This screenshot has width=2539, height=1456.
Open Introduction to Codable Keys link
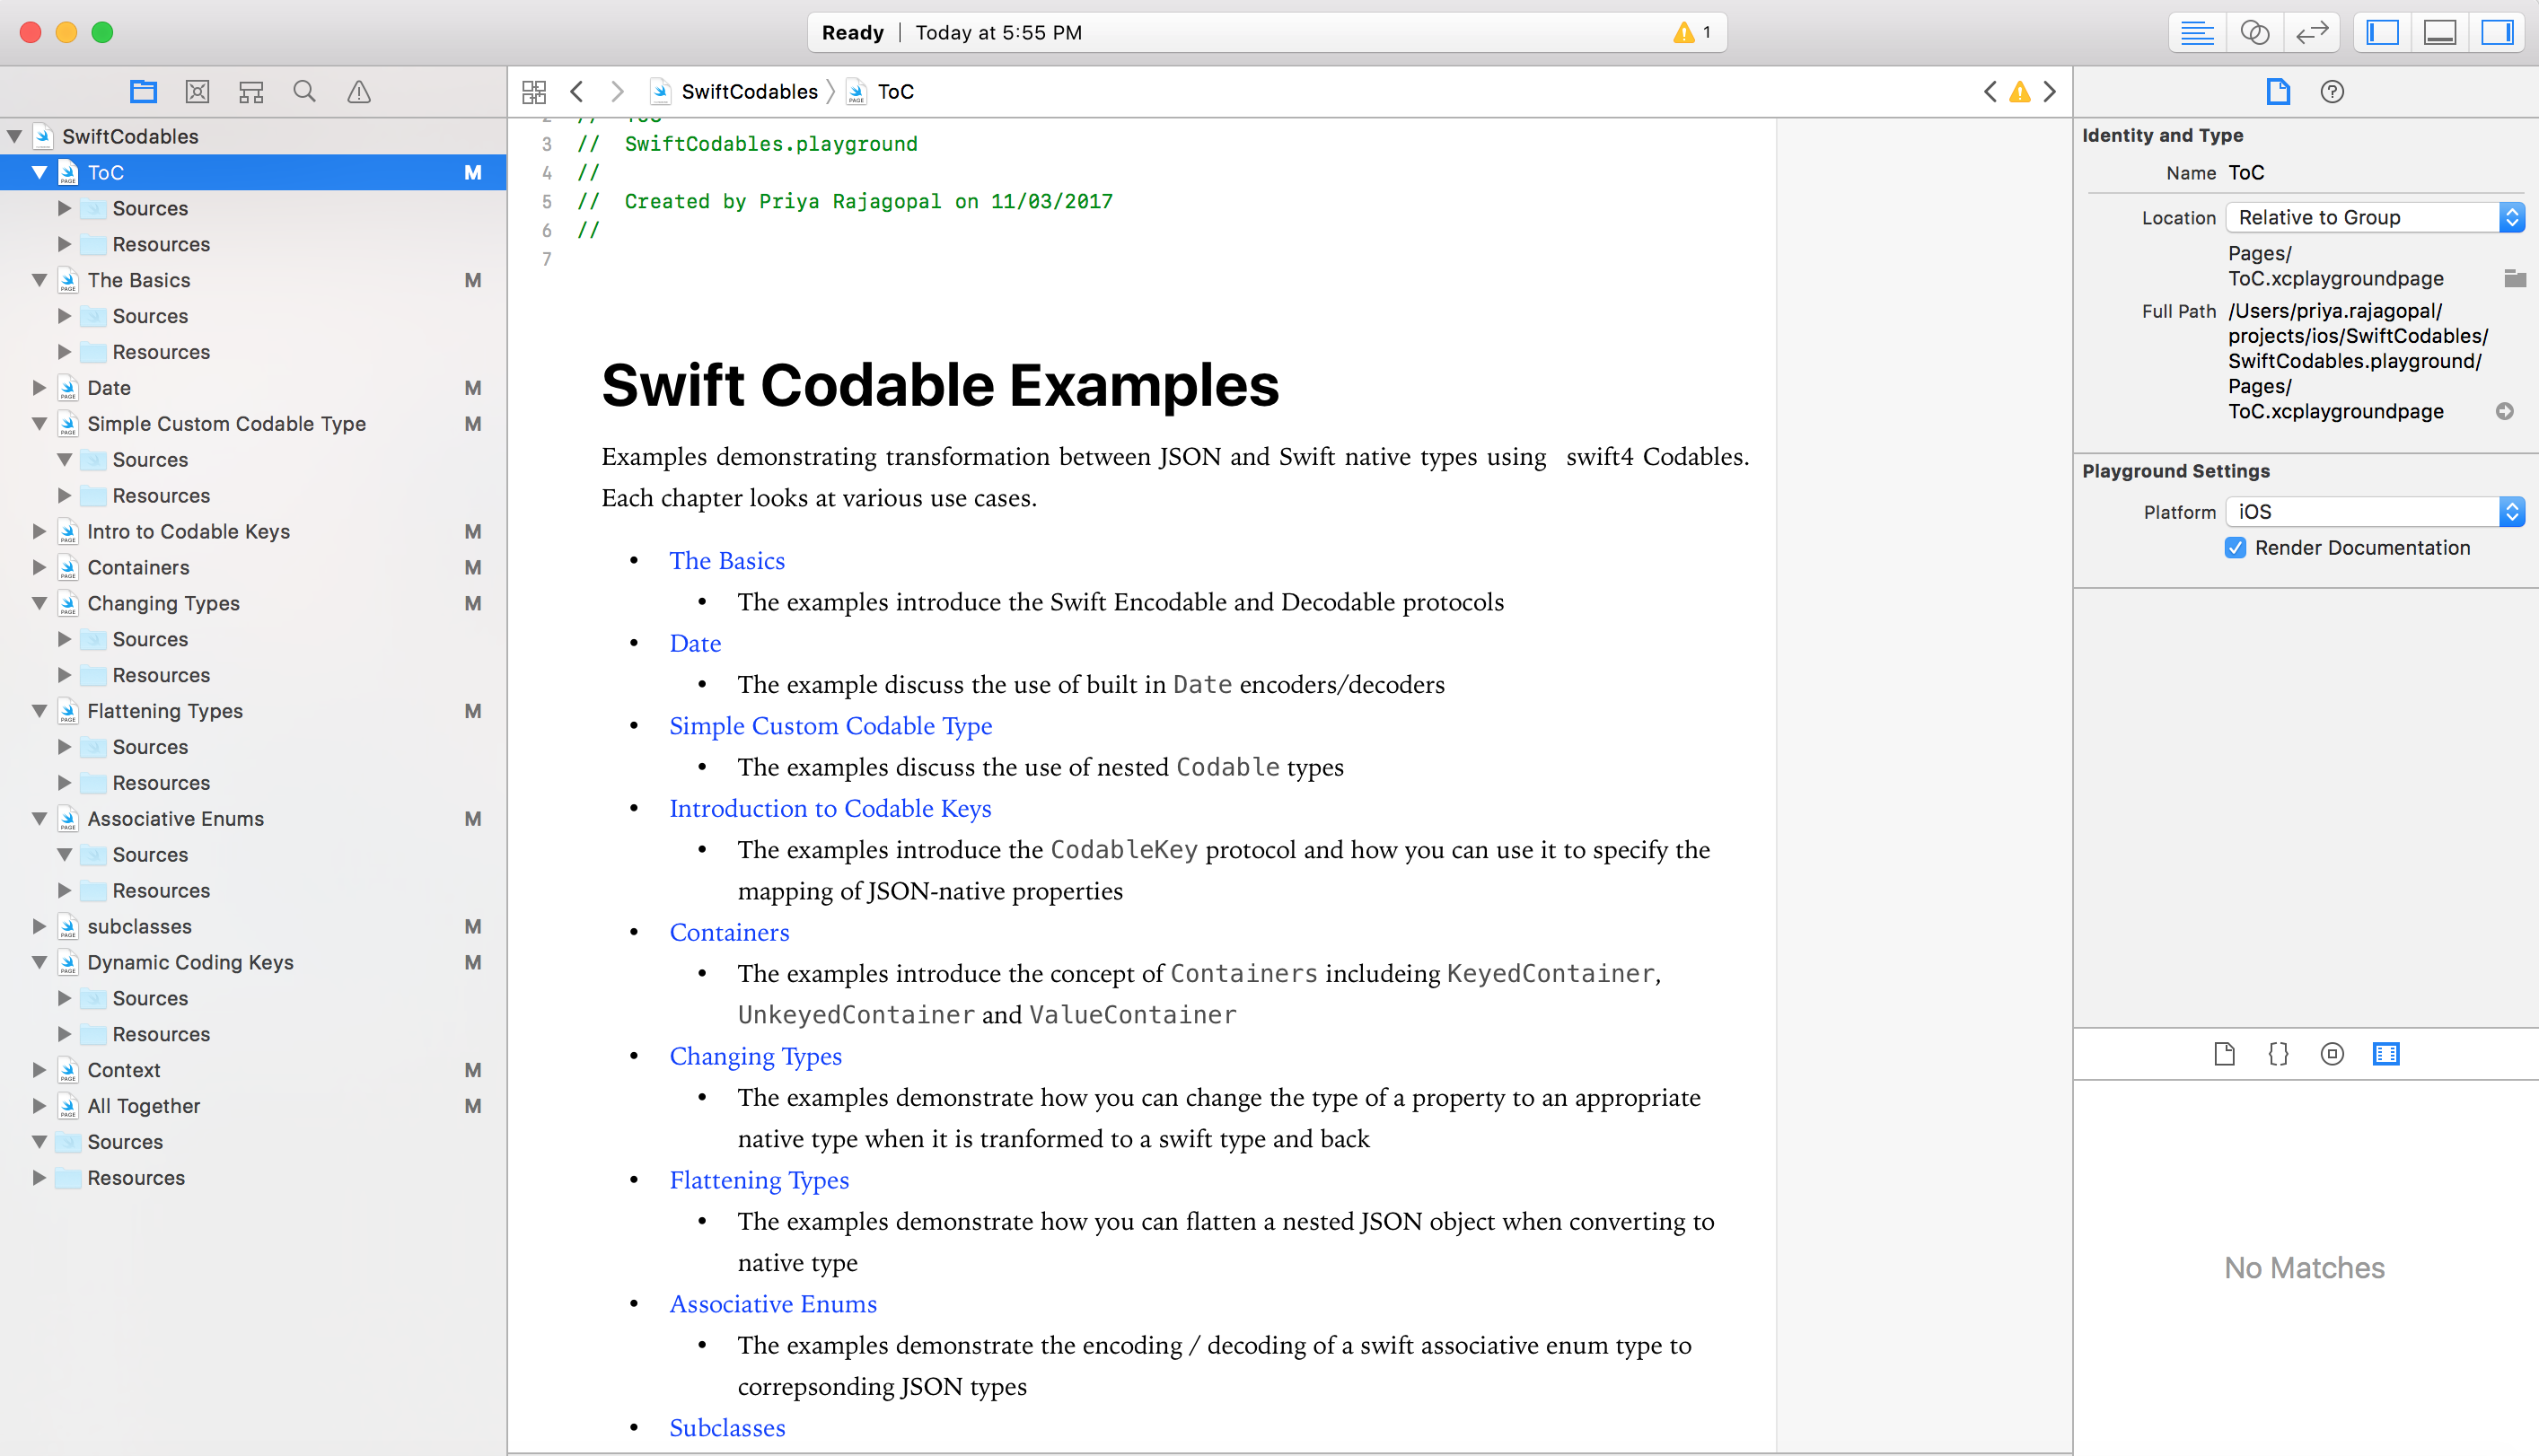tap(830, 809)
